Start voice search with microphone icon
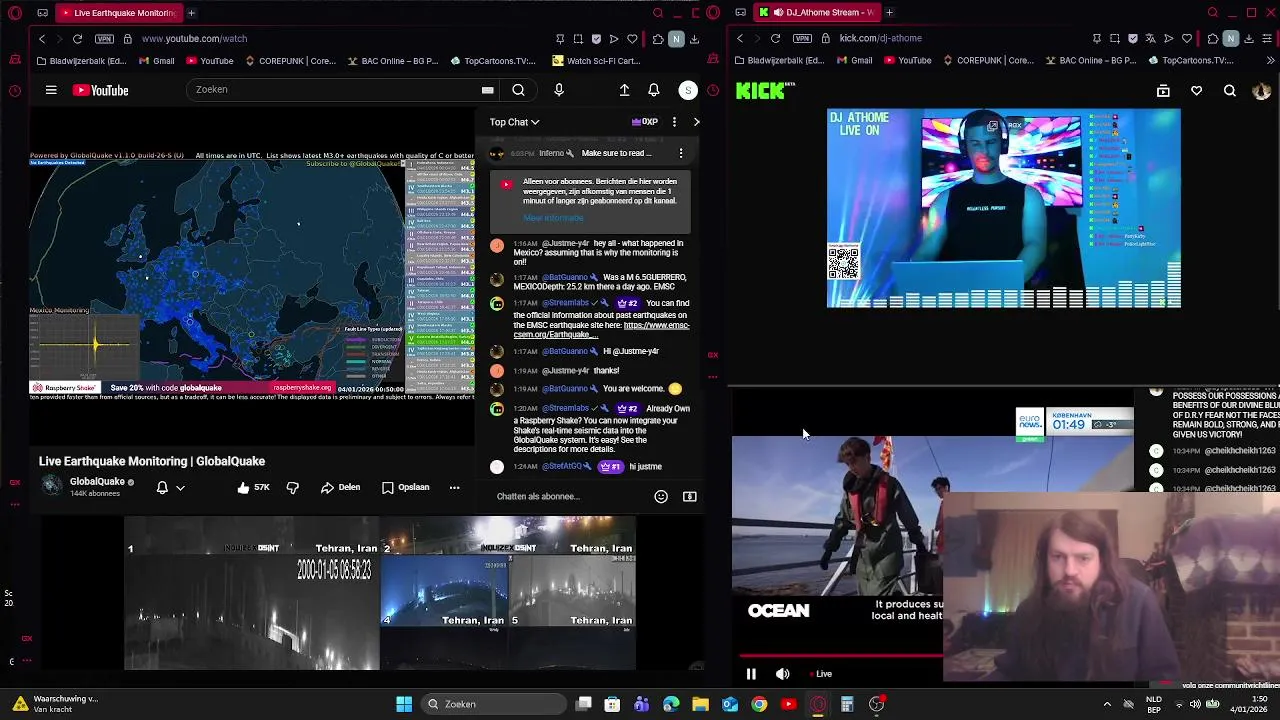 559,90
